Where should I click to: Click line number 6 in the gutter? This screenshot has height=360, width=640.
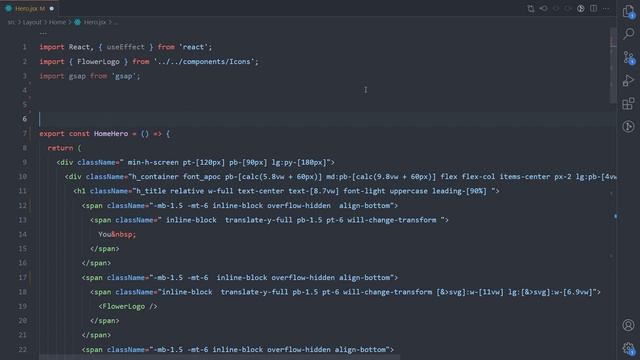pyautogui.click(x=24, y=119)
